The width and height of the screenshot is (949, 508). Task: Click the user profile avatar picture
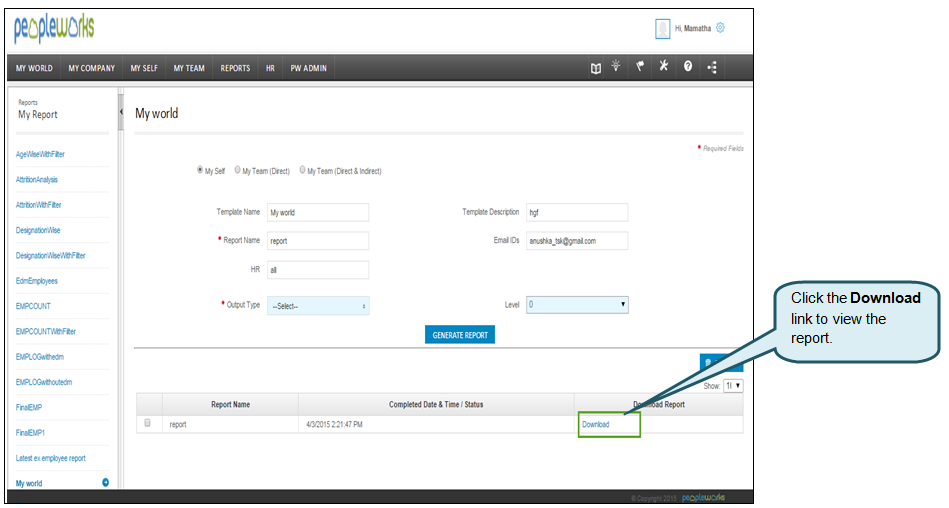[x=662, y=29]
